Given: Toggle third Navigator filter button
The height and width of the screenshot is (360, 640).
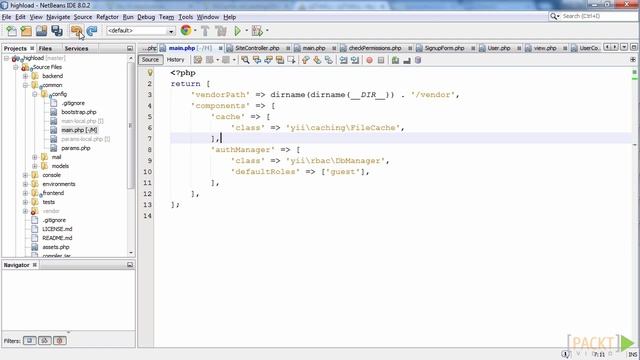Looking at the screenshot, I should click(60, 340).
